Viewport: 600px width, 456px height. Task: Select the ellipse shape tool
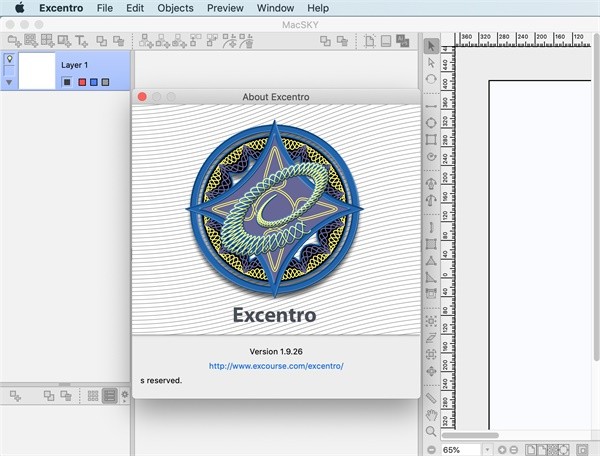click(x=431, y=123)
